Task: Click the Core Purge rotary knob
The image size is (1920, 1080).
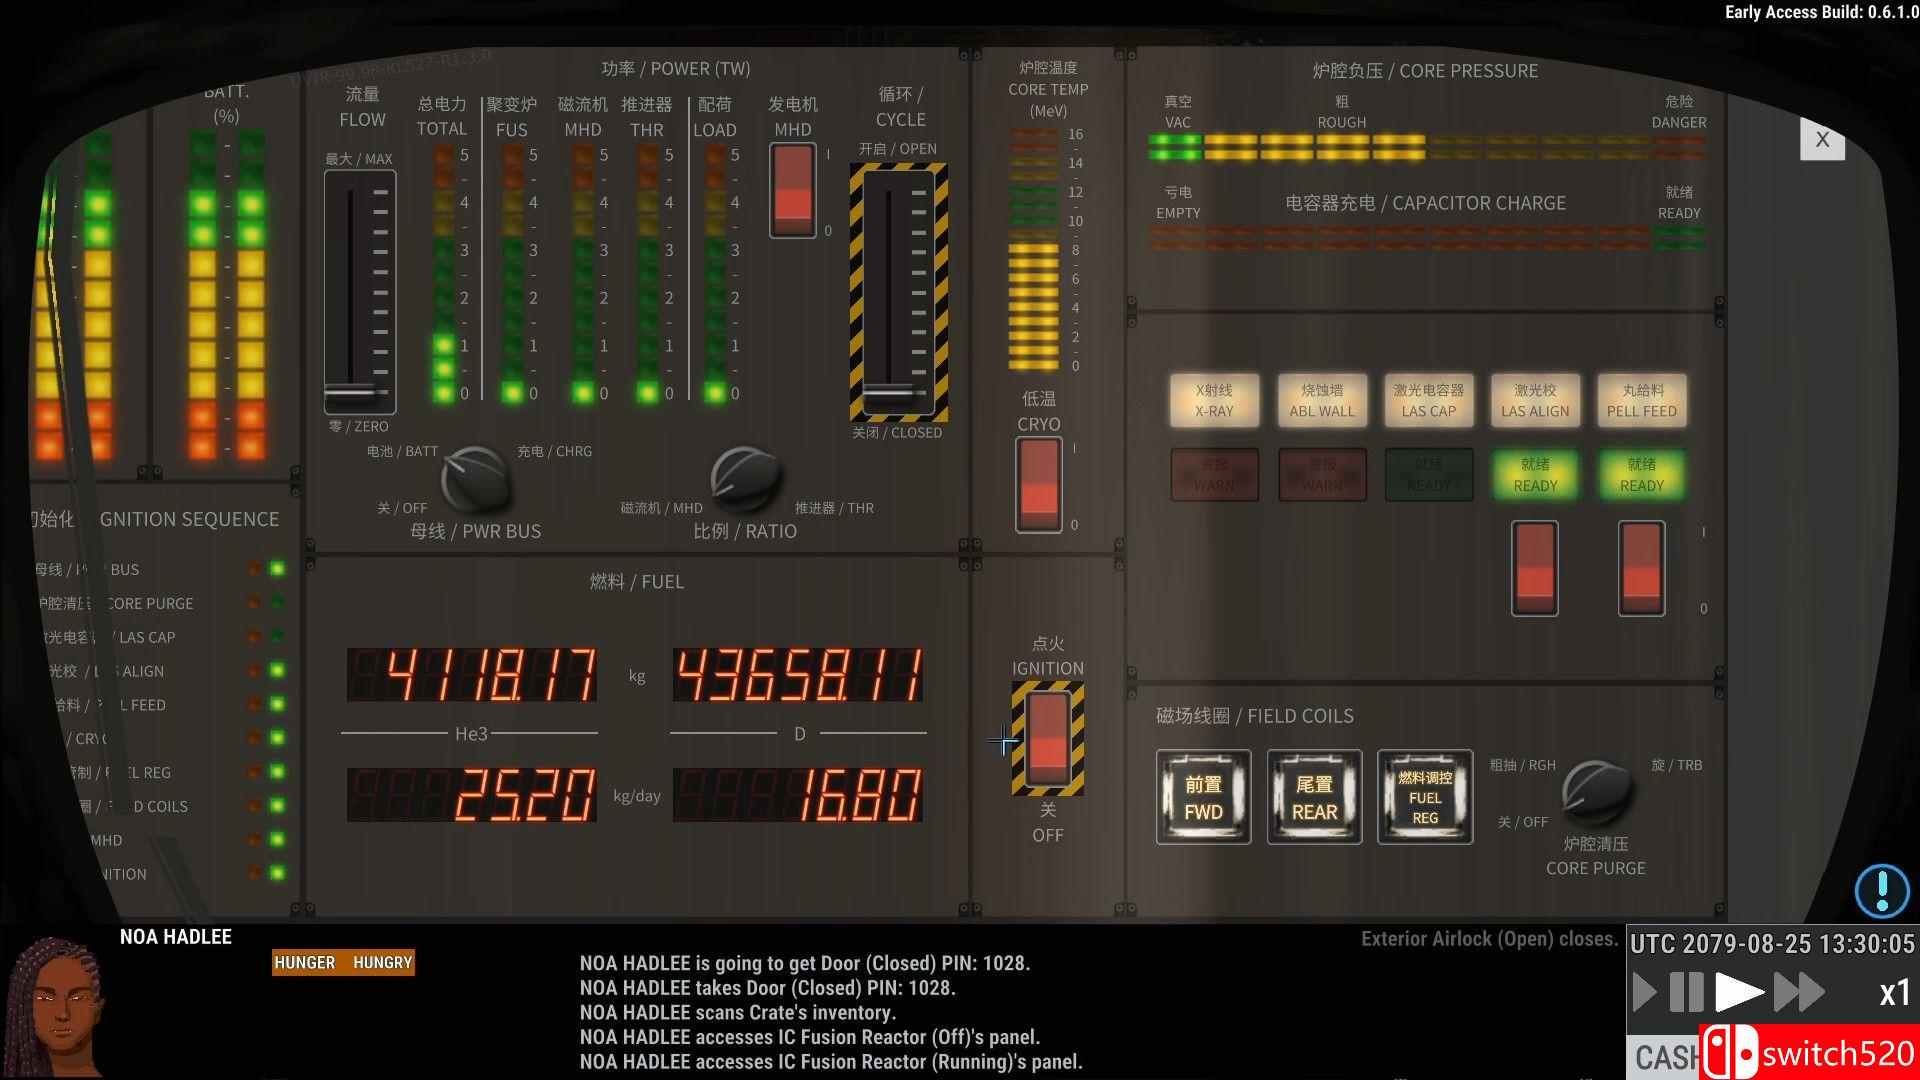Action: pyautogui.click(x=1596, y=791)
